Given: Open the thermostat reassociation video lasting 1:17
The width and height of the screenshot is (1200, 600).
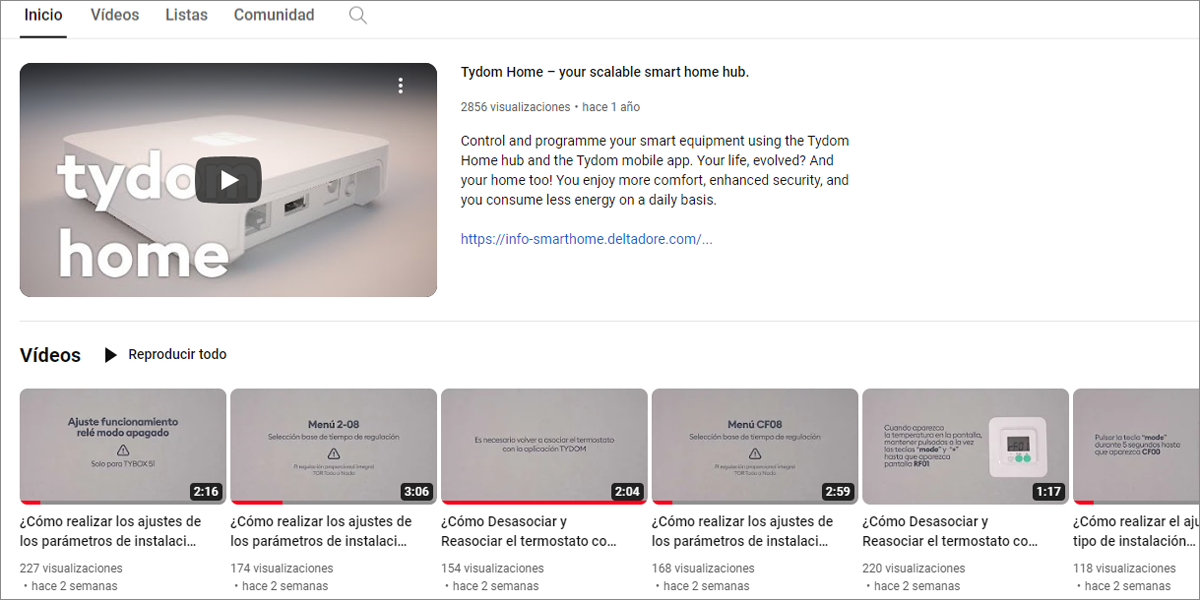Looking at the screenshot, I should (964, 444).
